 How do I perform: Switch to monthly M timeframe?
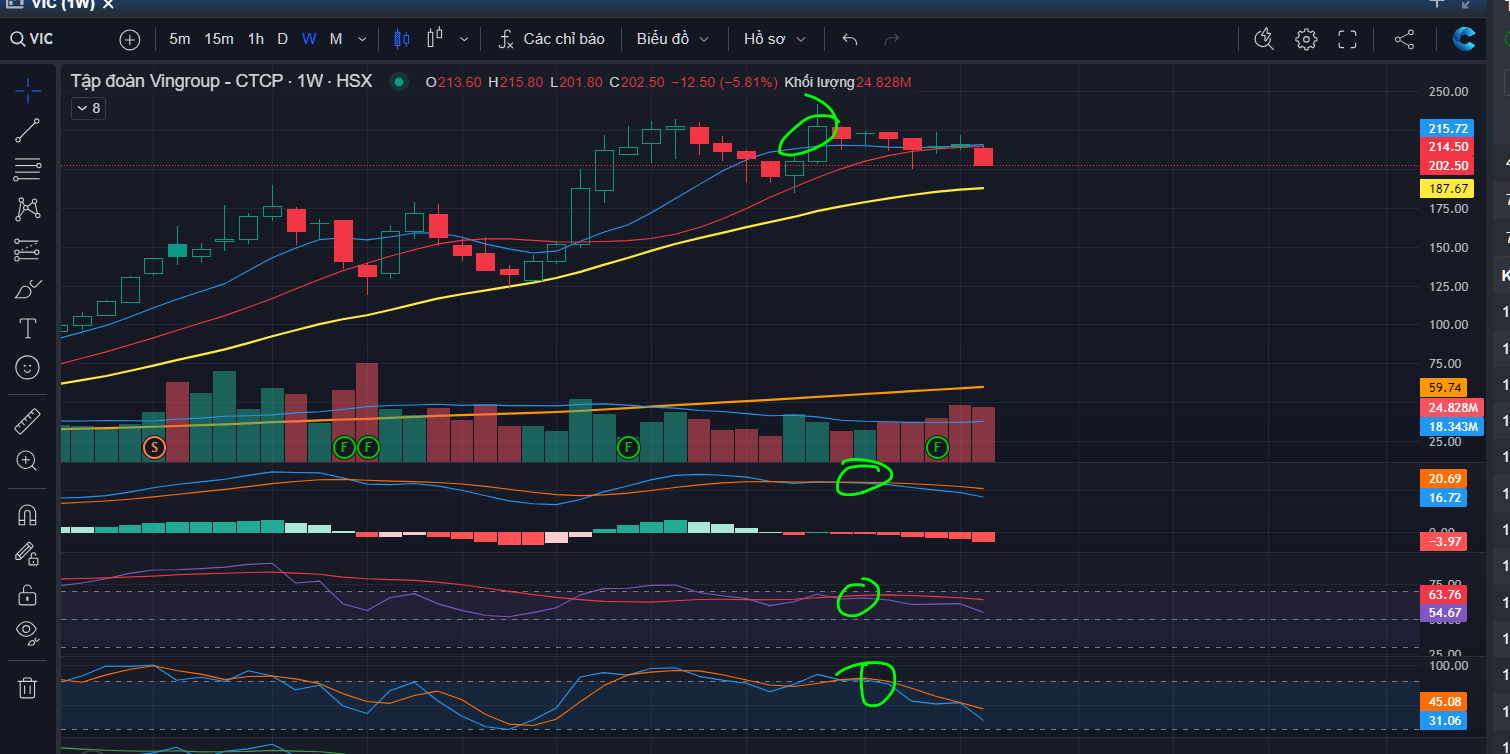click(336, 40)
